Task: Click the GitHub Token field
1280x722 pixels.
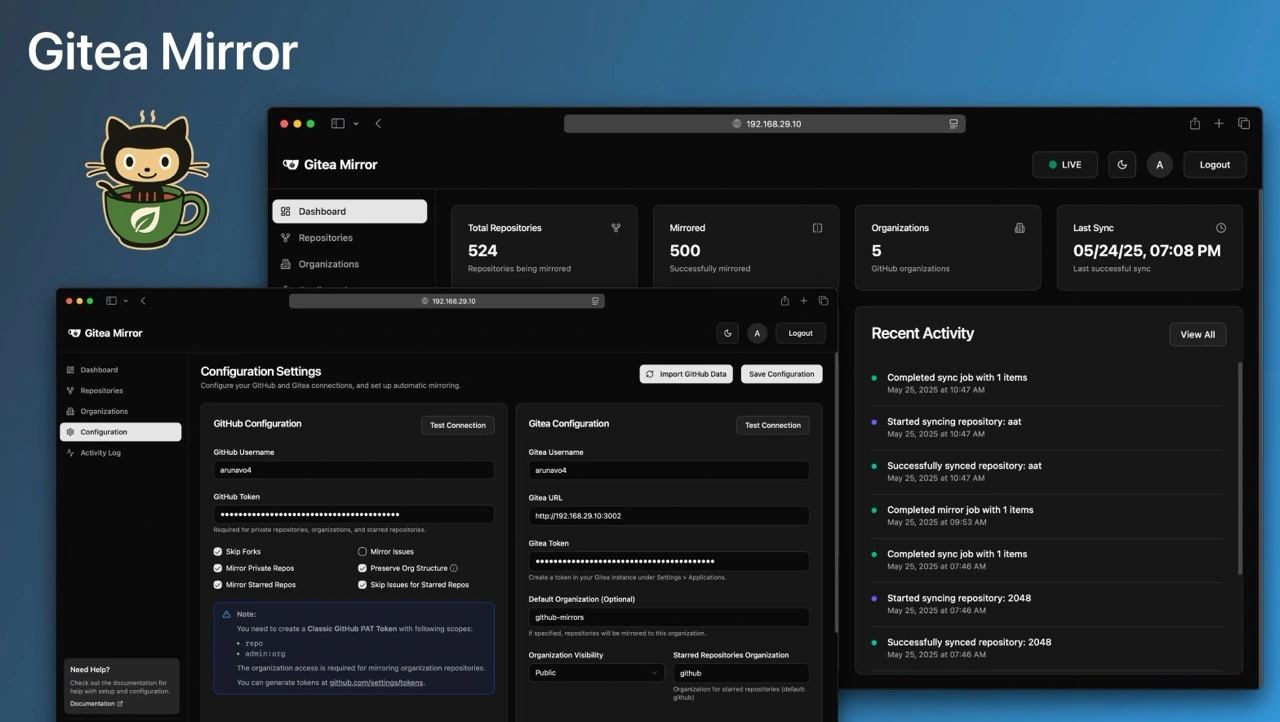Action: point(354,514)
